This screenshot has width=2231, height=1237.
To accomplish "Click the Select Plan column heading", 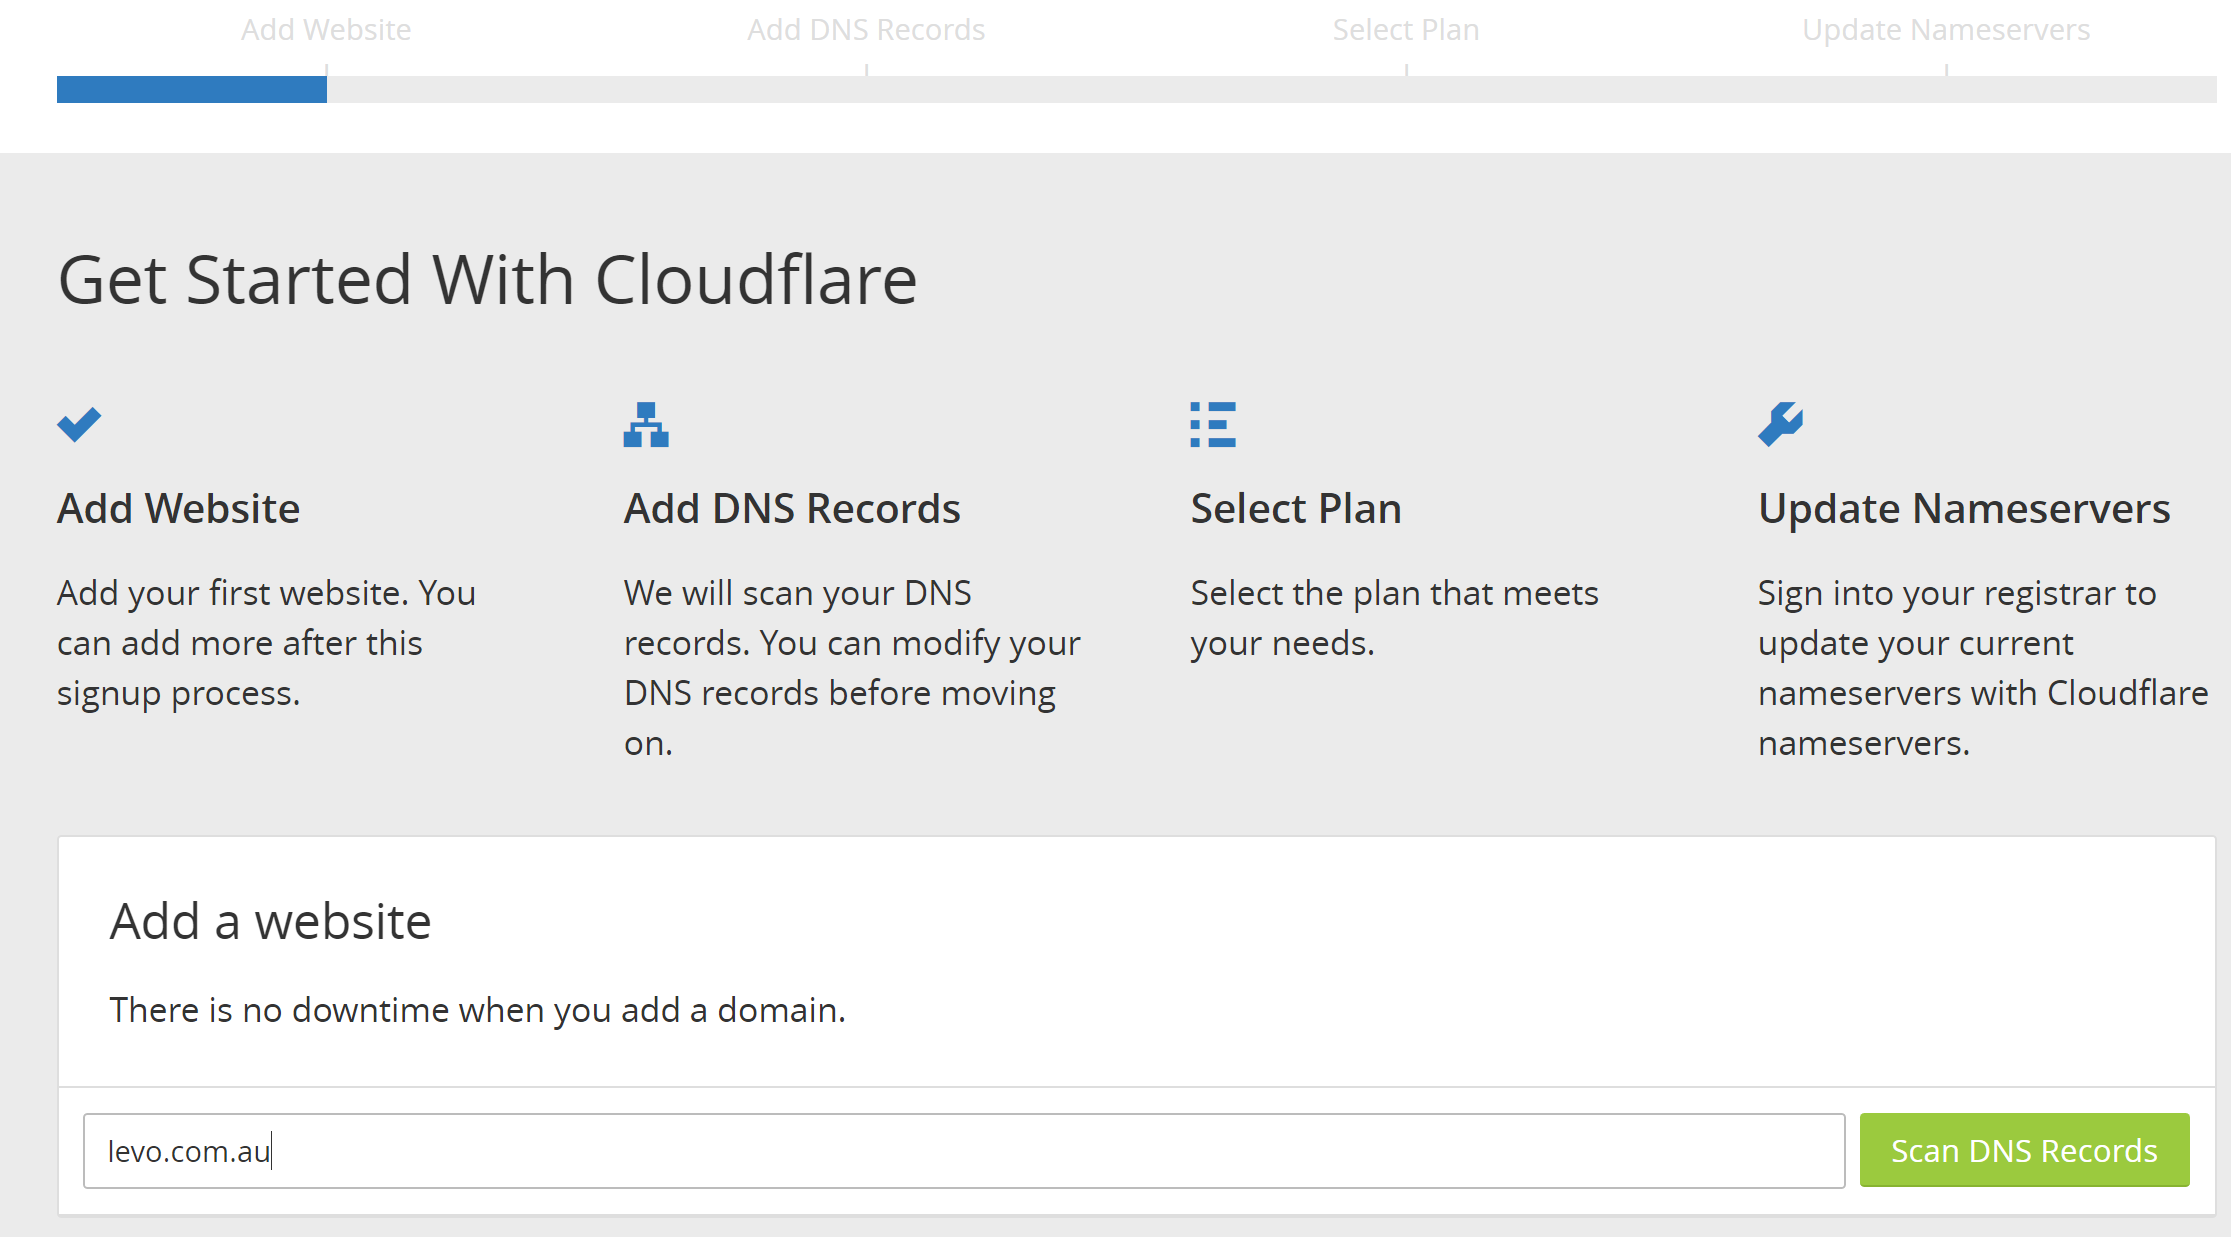I will tap(1296, 508).
